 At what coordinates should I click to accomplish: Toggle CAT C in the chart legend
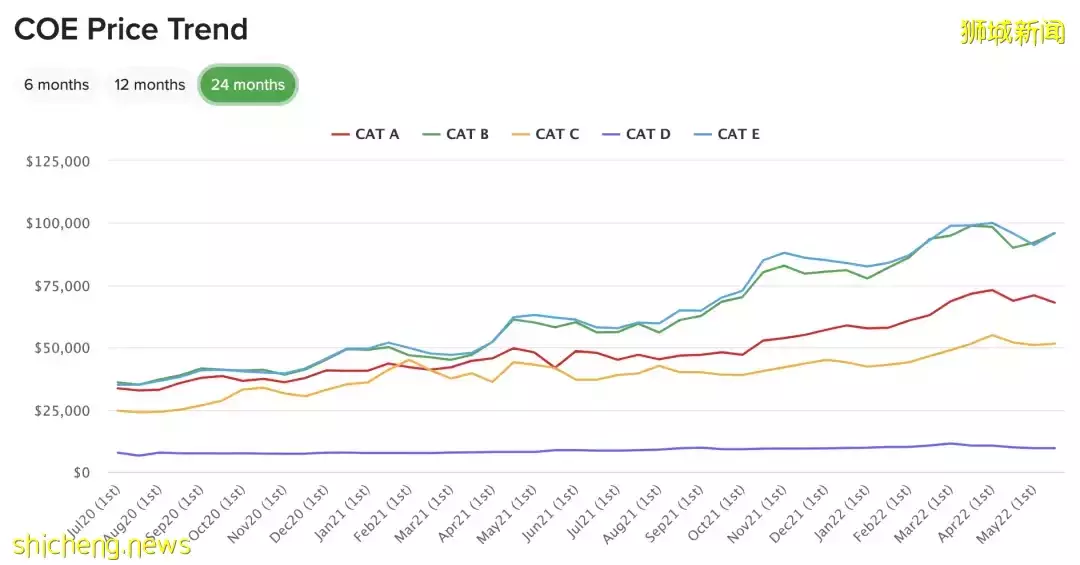pos(546,134)
